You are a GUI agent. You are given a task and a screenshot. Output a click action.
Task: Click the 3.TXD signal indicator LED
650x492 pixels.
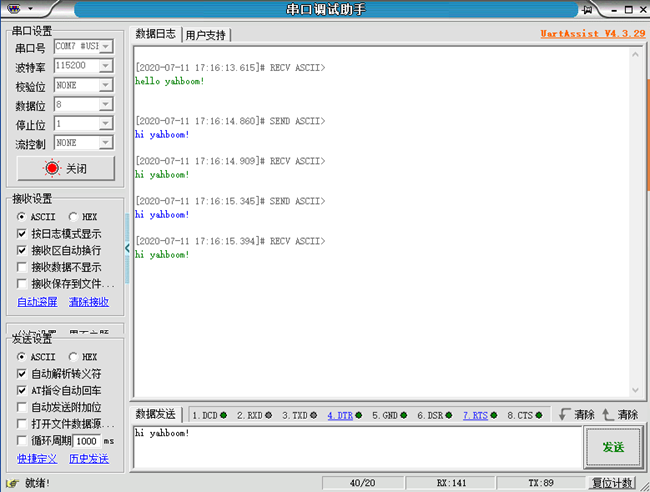[313, 415]
